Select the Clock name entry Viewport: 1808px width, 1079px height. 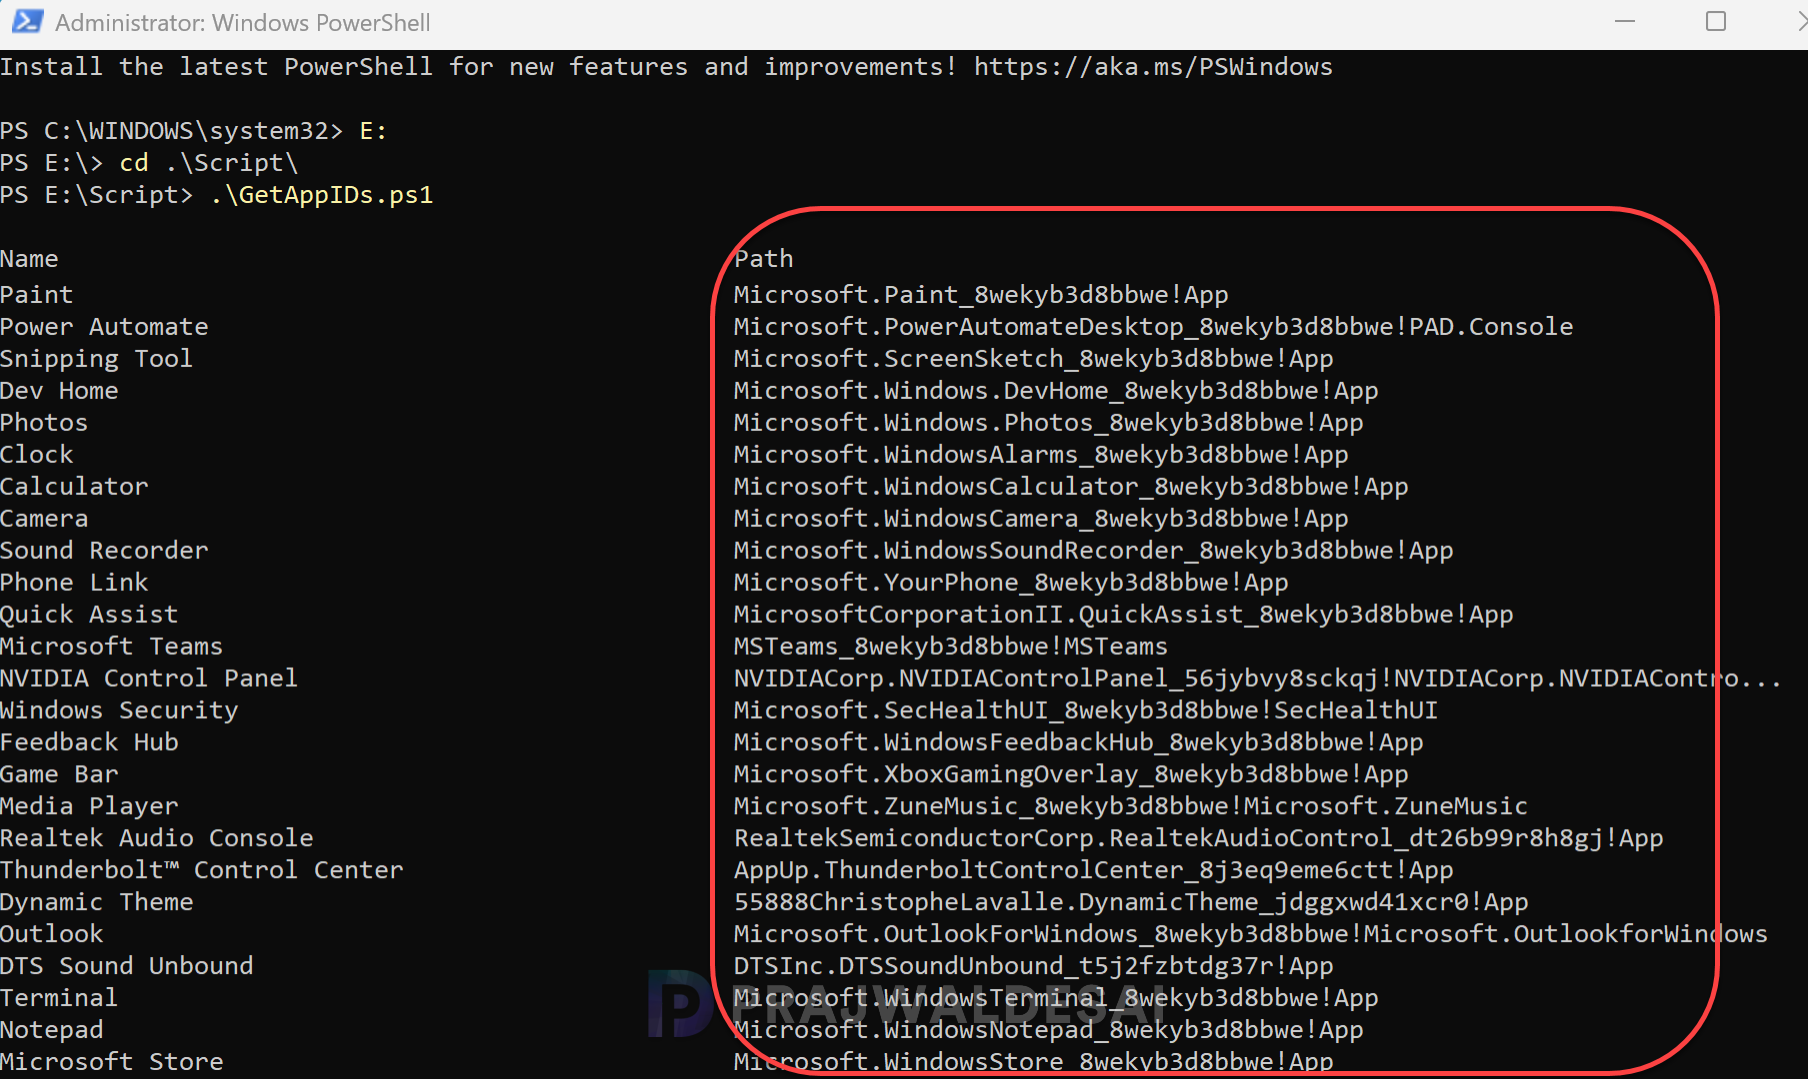point(37,455)
